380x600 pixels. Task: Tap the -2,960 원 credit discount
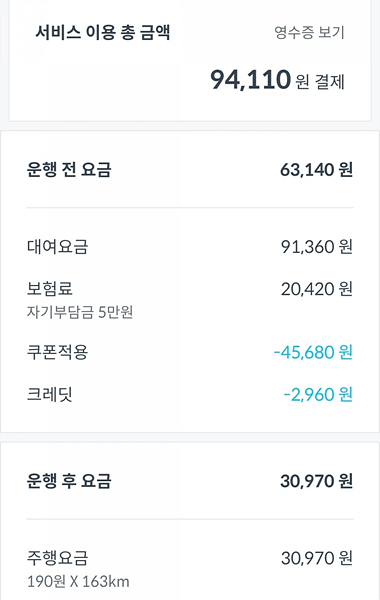pos(318,394)
